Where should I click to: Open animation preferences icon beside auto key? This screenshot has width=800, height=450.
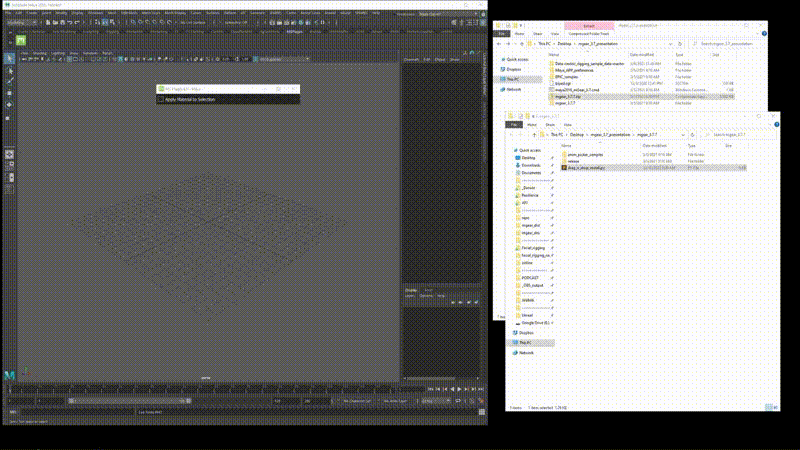pyautogui.click(x=481, y=401)
